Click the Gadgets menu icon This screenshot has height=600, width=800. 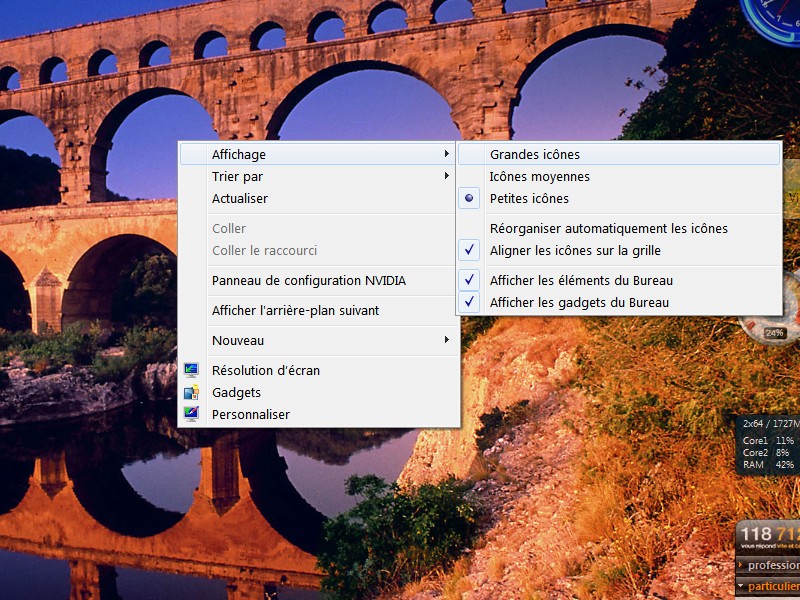pyautogui.click(x=191, y=392)
